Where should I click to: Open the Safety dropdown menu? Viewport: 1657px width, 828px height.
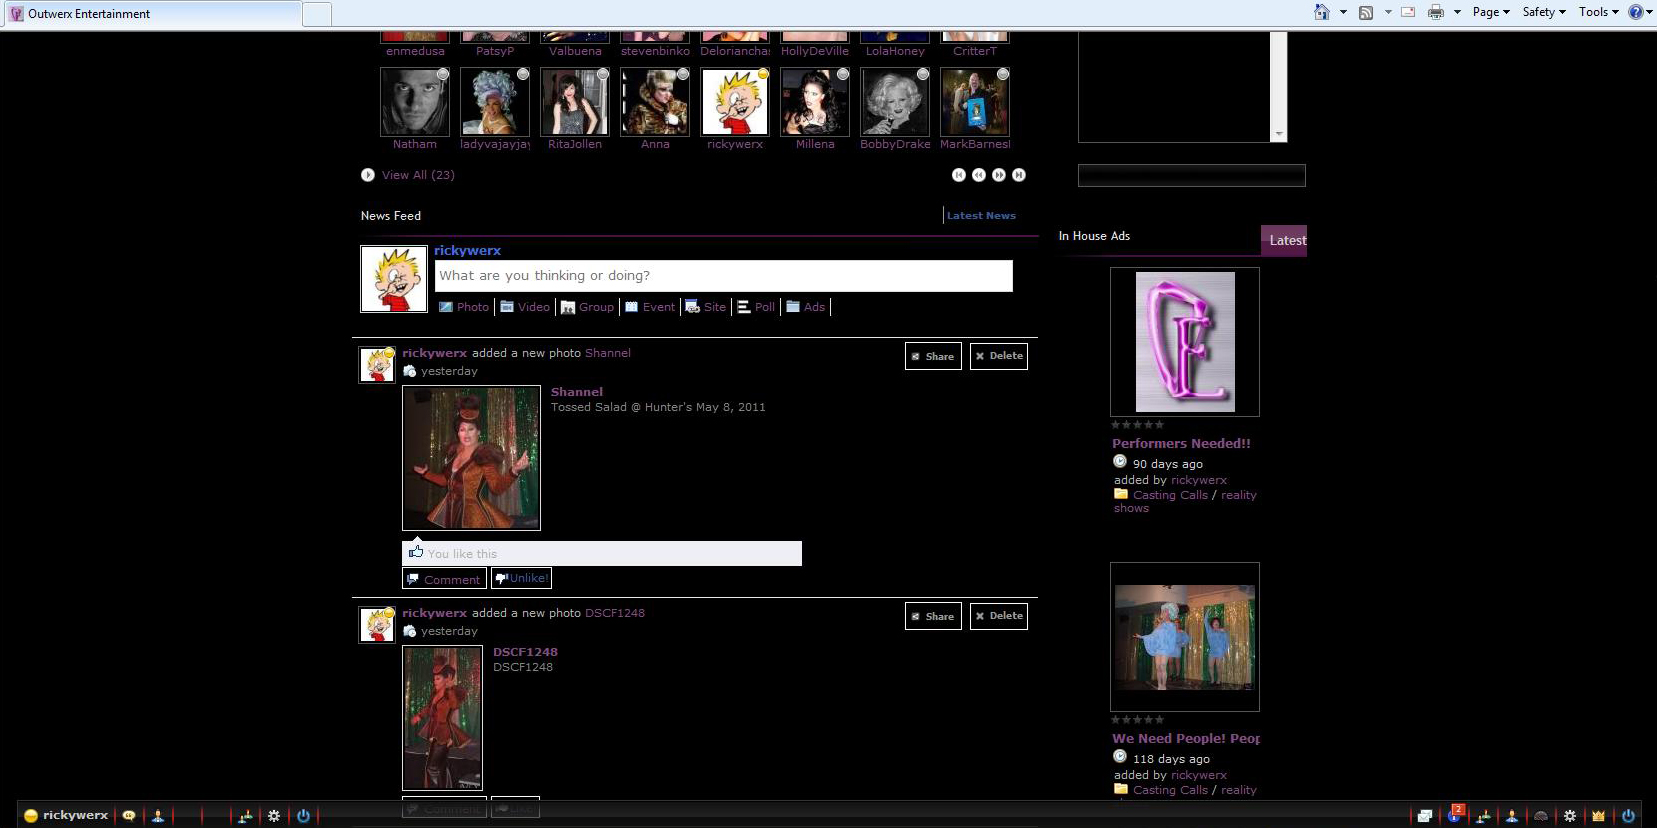[1543, 12]
